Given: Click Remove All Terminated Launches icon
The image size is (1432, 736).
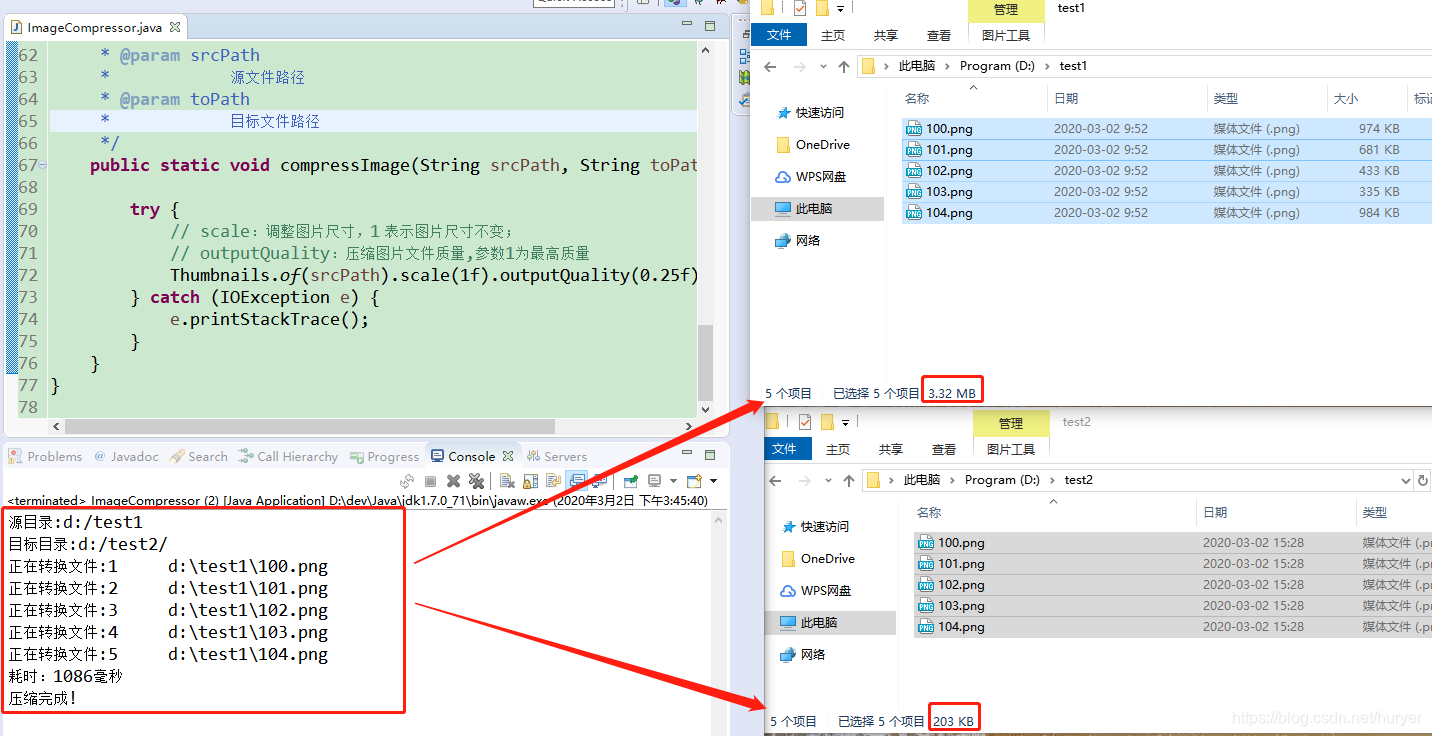Looking at the screenshot, I should (x=476, y=481).
